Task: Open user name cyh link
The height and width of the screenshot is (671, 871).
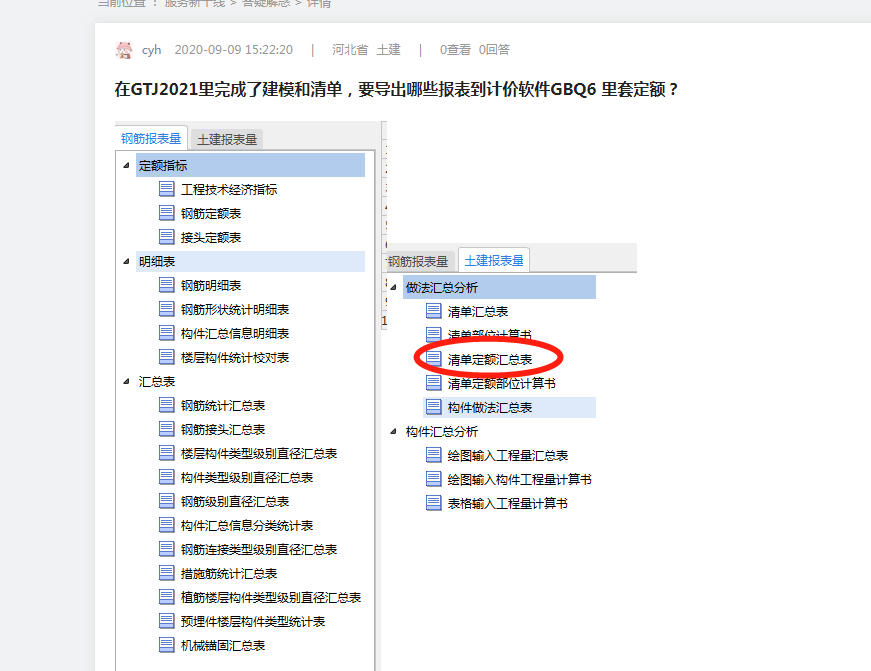Action: click(x=151, y=50)
